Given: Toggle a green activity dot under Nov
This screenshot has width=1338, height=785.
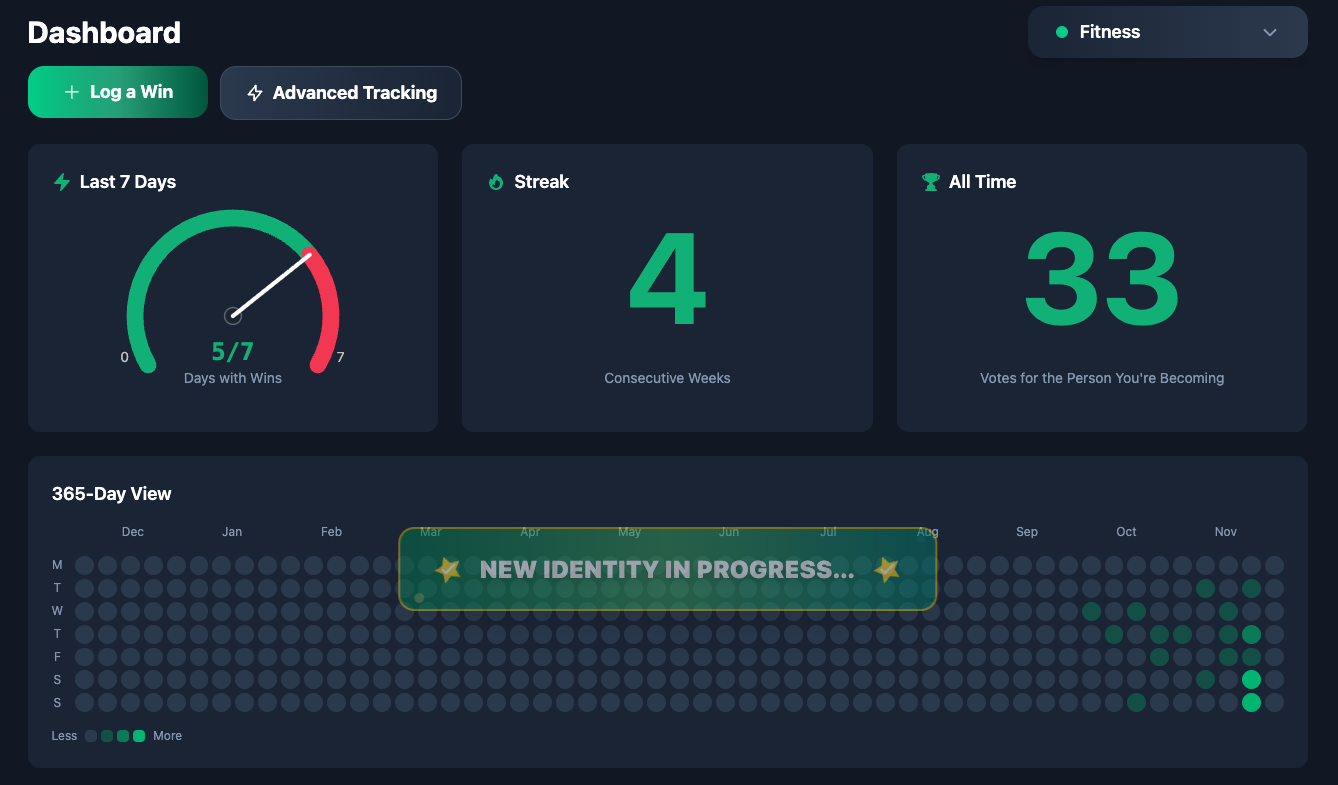Looking at the screenshot, I should 1251,679.
